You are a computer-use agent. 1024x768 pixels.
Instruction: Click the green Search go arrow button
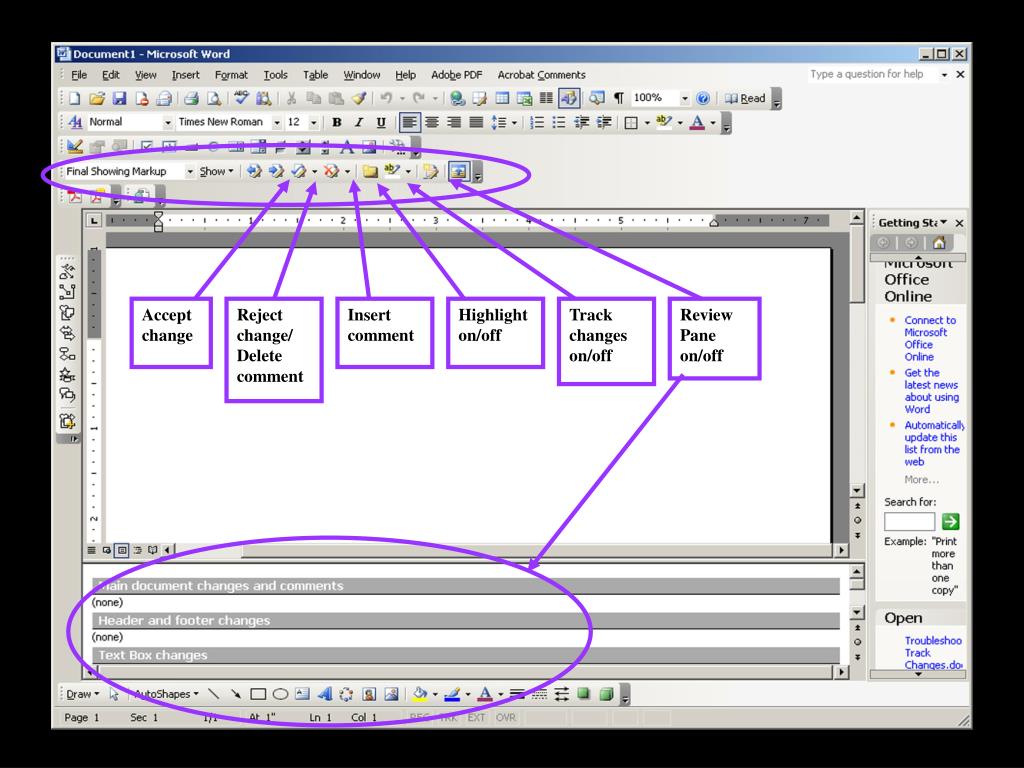click(x=951, y=521)
